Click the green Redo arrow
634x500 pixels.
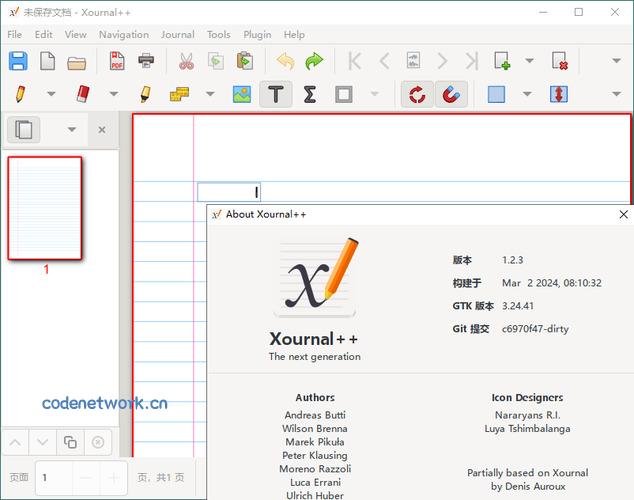[x=314, y=61]
